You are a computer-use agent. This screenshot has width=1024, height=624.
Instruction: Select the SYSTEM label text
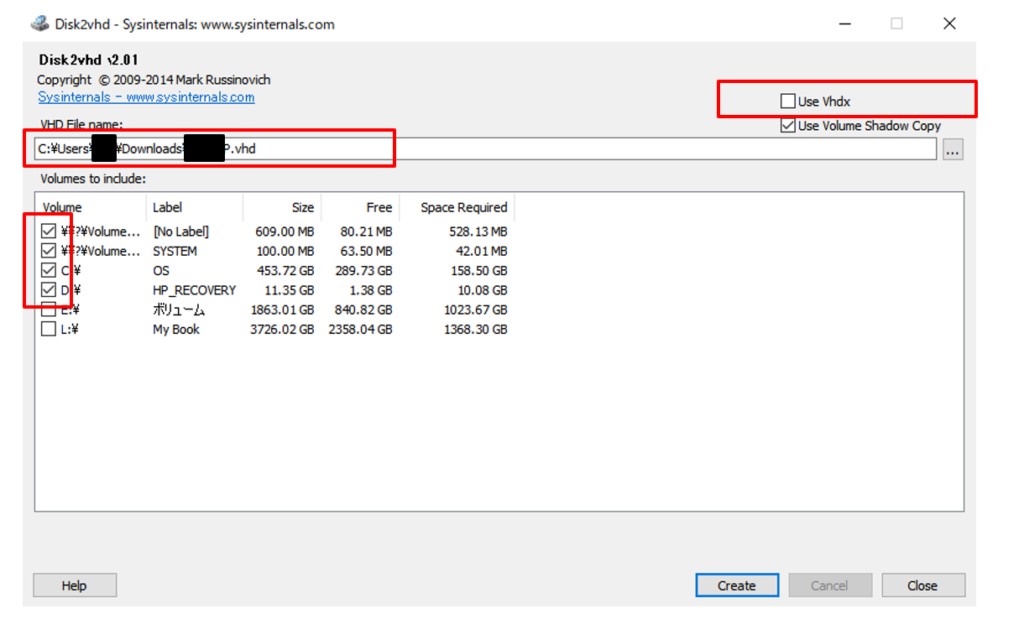coord(174,251)
